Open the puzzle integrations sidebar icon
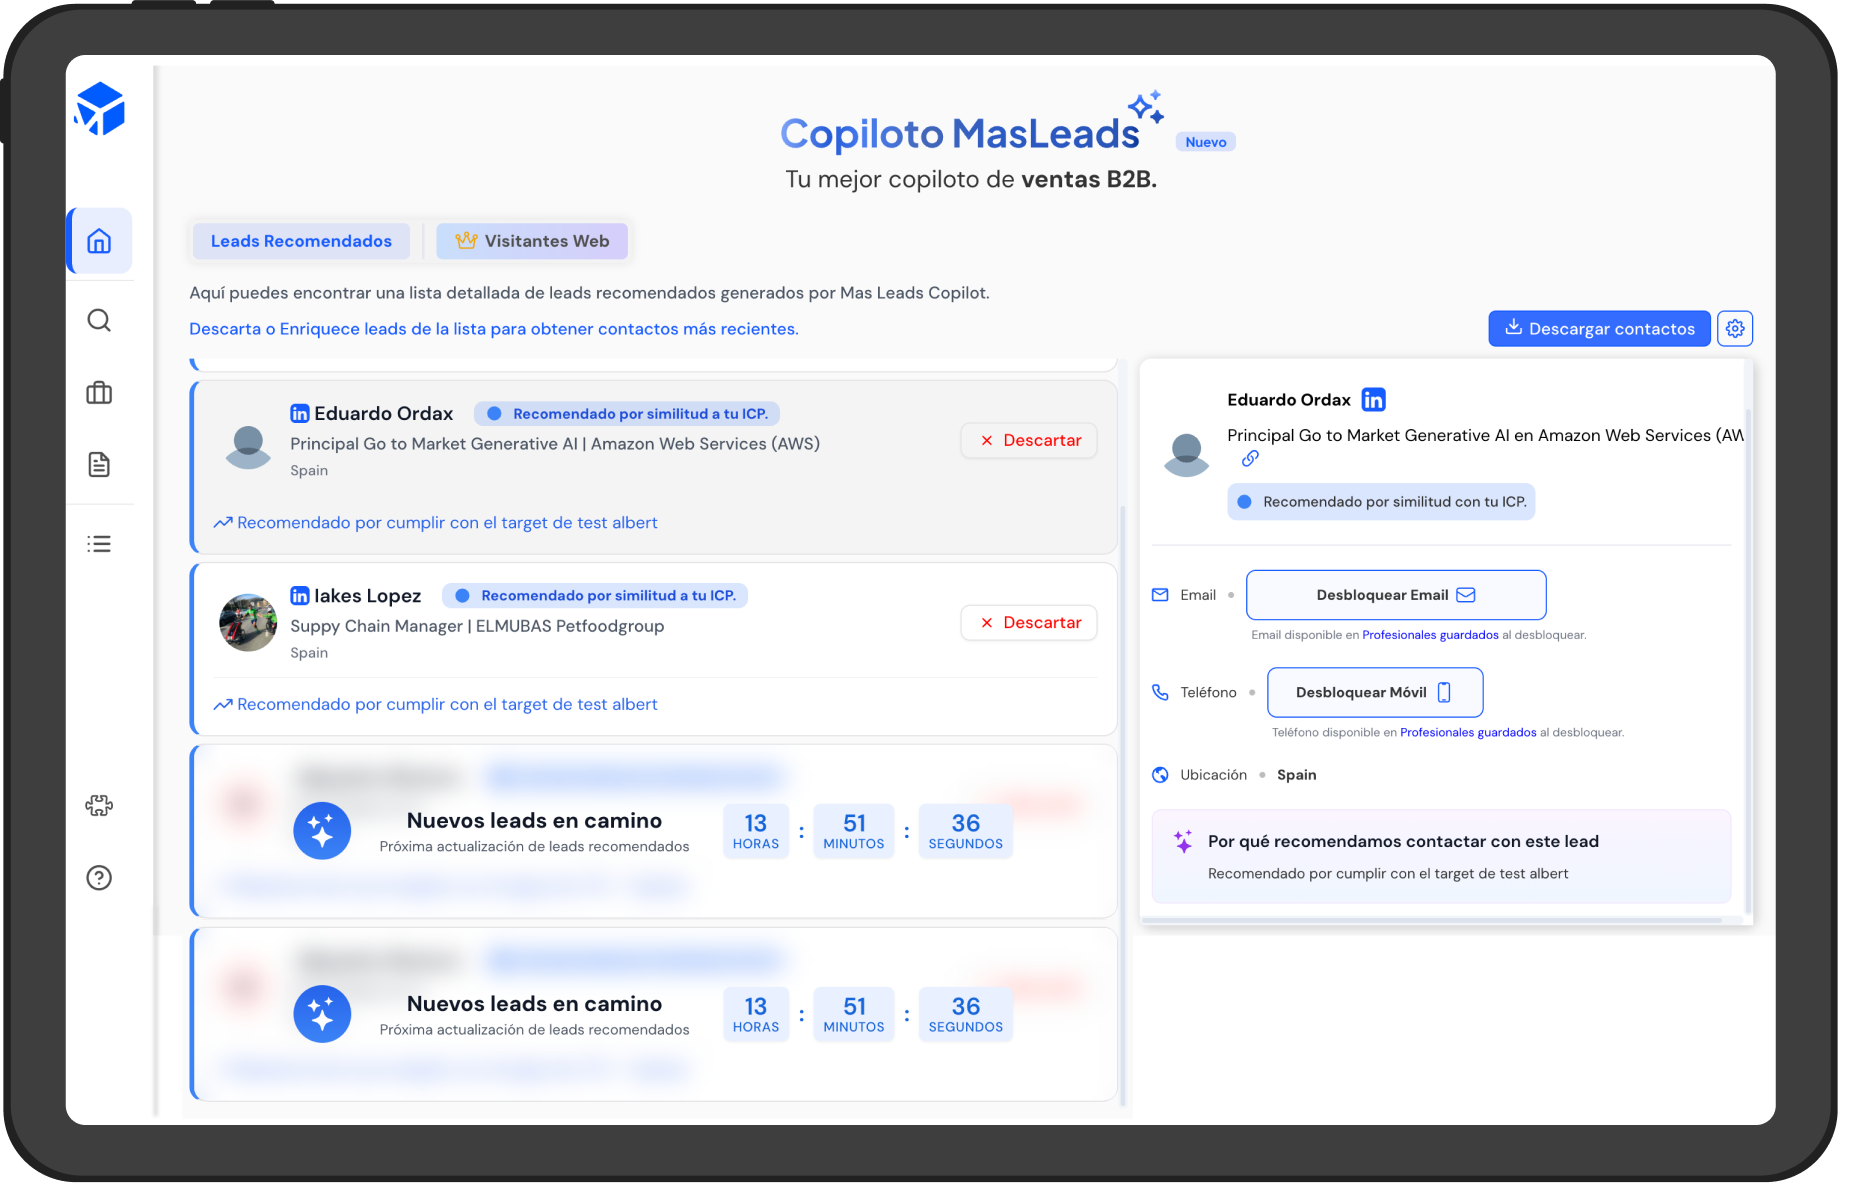1857x1183 pixels. pos(99,806)
